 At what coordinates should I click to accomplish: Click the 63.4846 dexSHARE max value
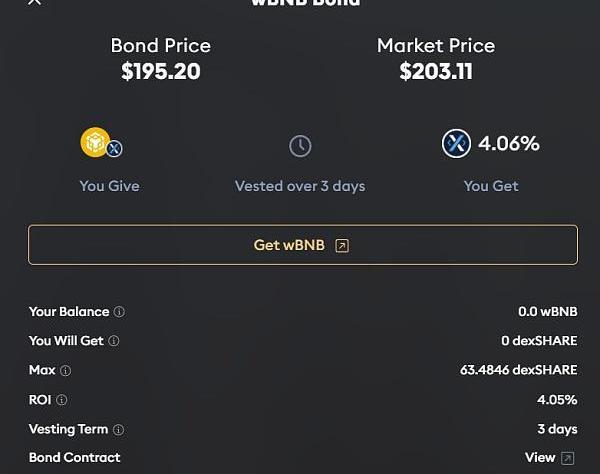[x=518, y=370]
